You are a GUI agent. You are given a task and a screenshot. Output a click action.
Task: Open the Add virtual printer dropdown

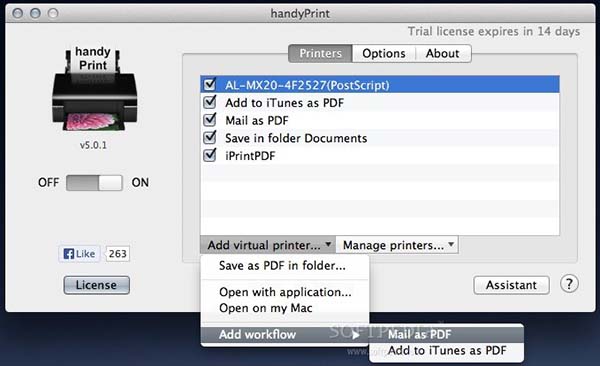tap(268, 245)
